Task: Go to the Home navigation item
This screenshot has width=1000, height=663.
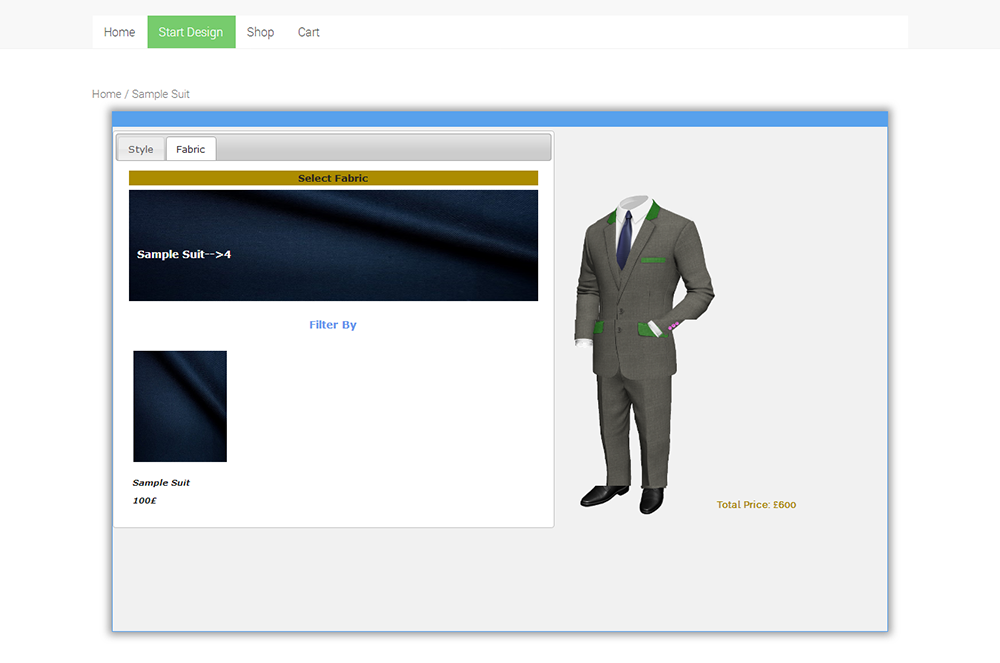Action: point(119,32)
